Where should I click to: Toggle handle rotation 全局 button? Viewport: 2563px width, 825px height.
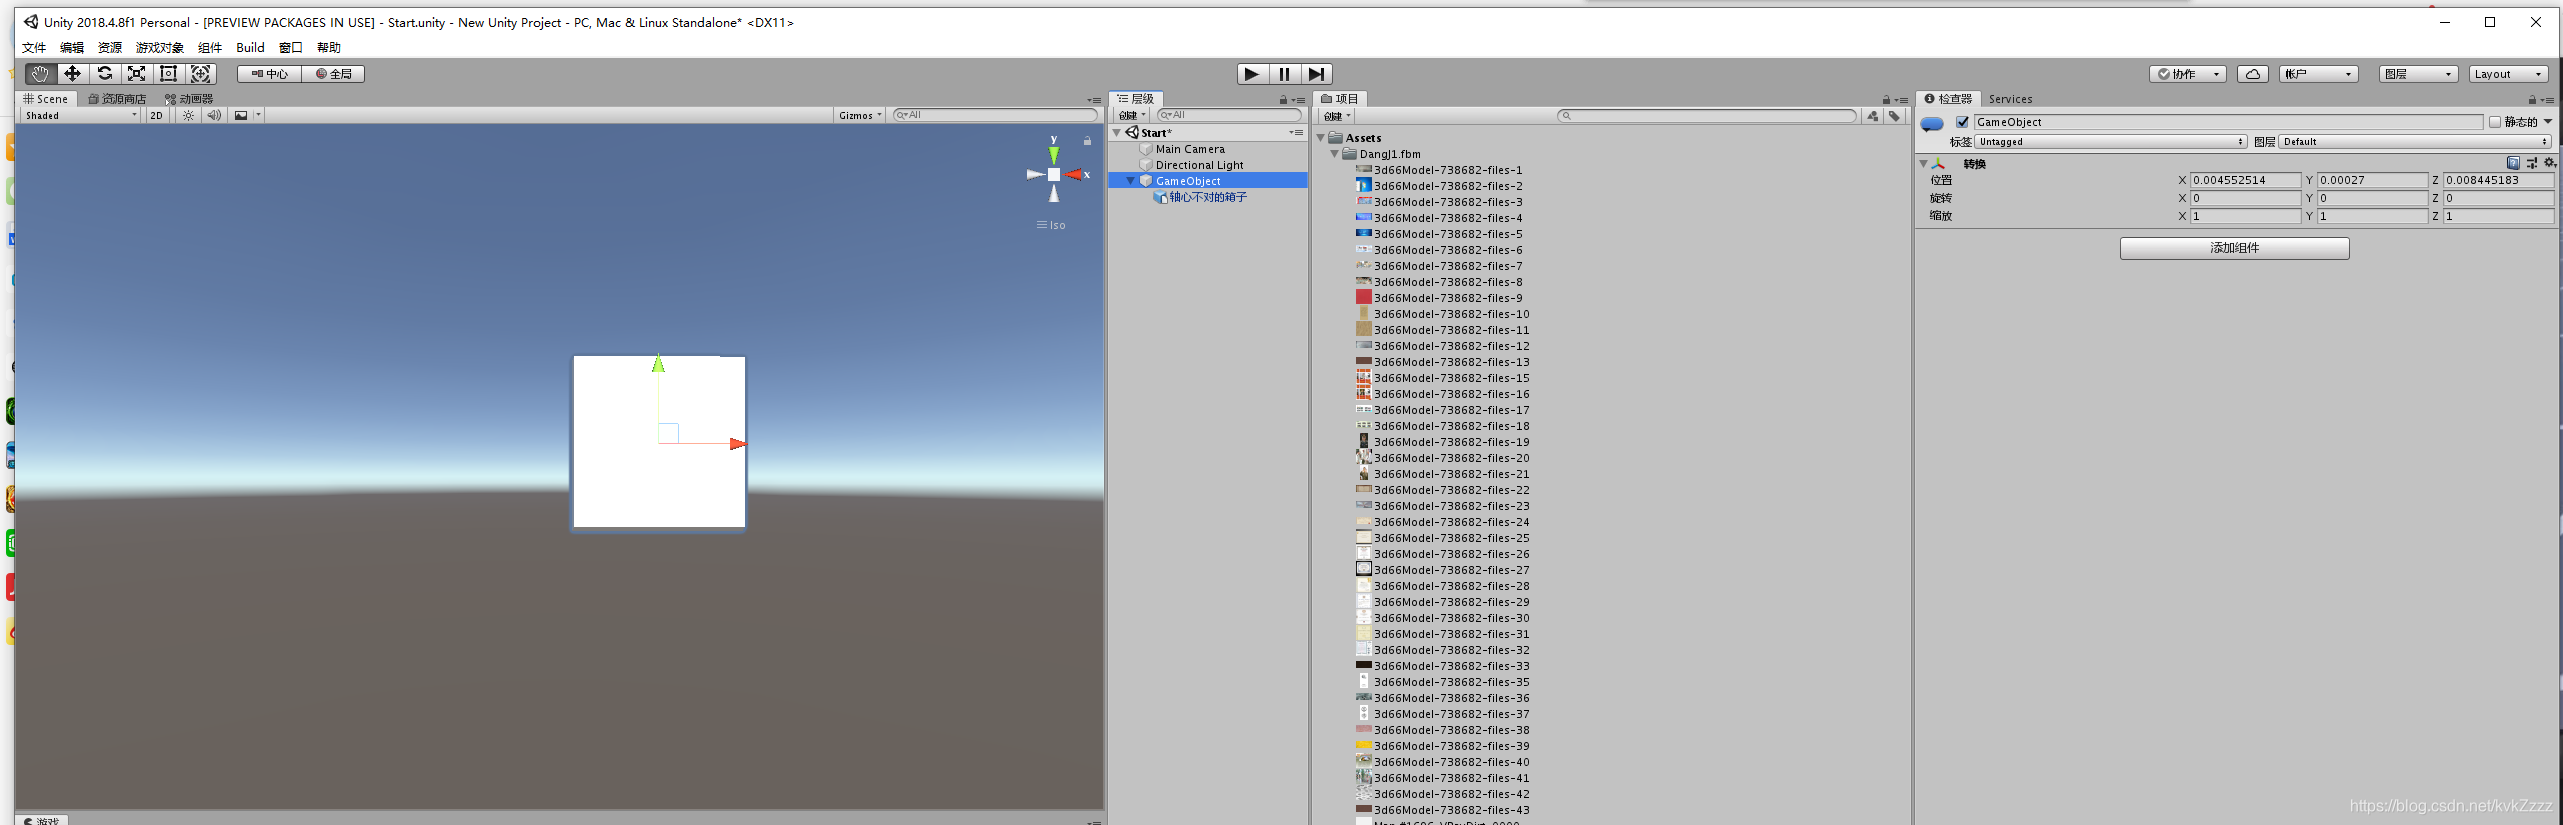click(x=333, y=74)
